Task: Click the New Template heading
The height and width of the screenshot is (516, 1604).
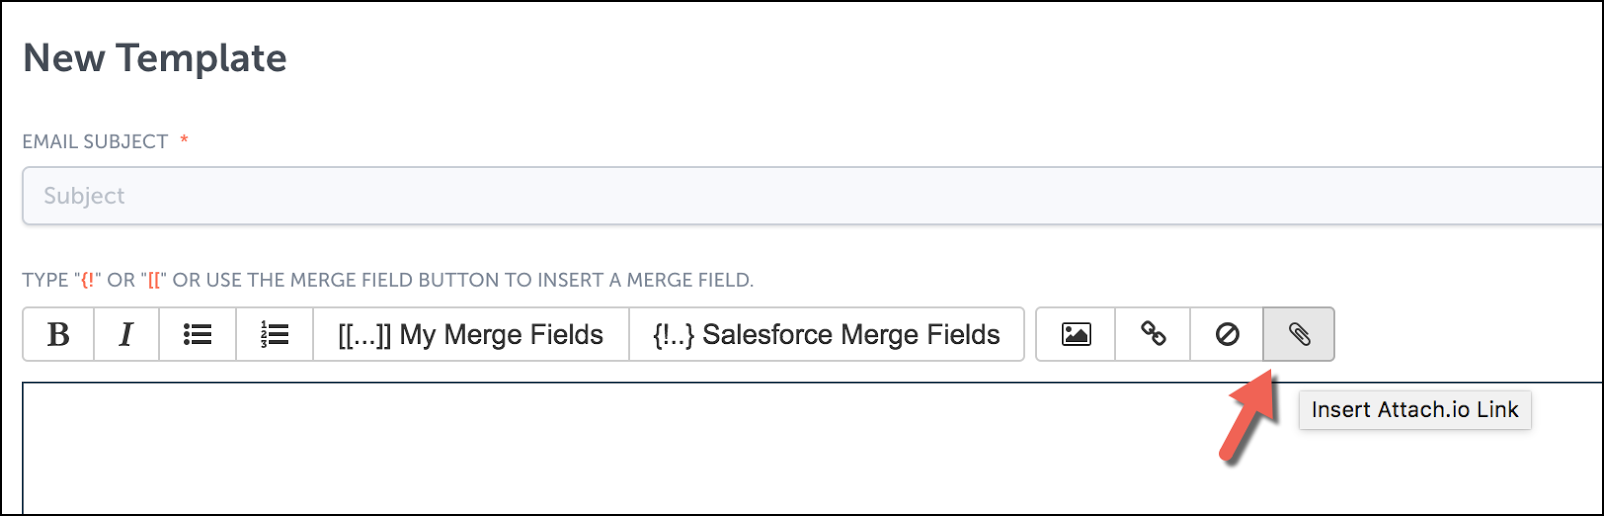Action: pyautogui.click(x=155, y=58)
